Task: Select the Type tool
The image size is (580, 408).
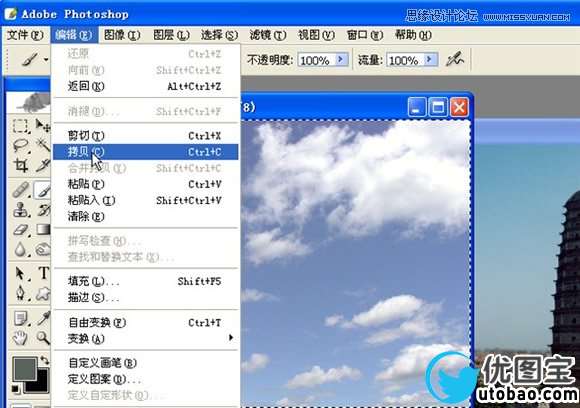Action: 43,273
